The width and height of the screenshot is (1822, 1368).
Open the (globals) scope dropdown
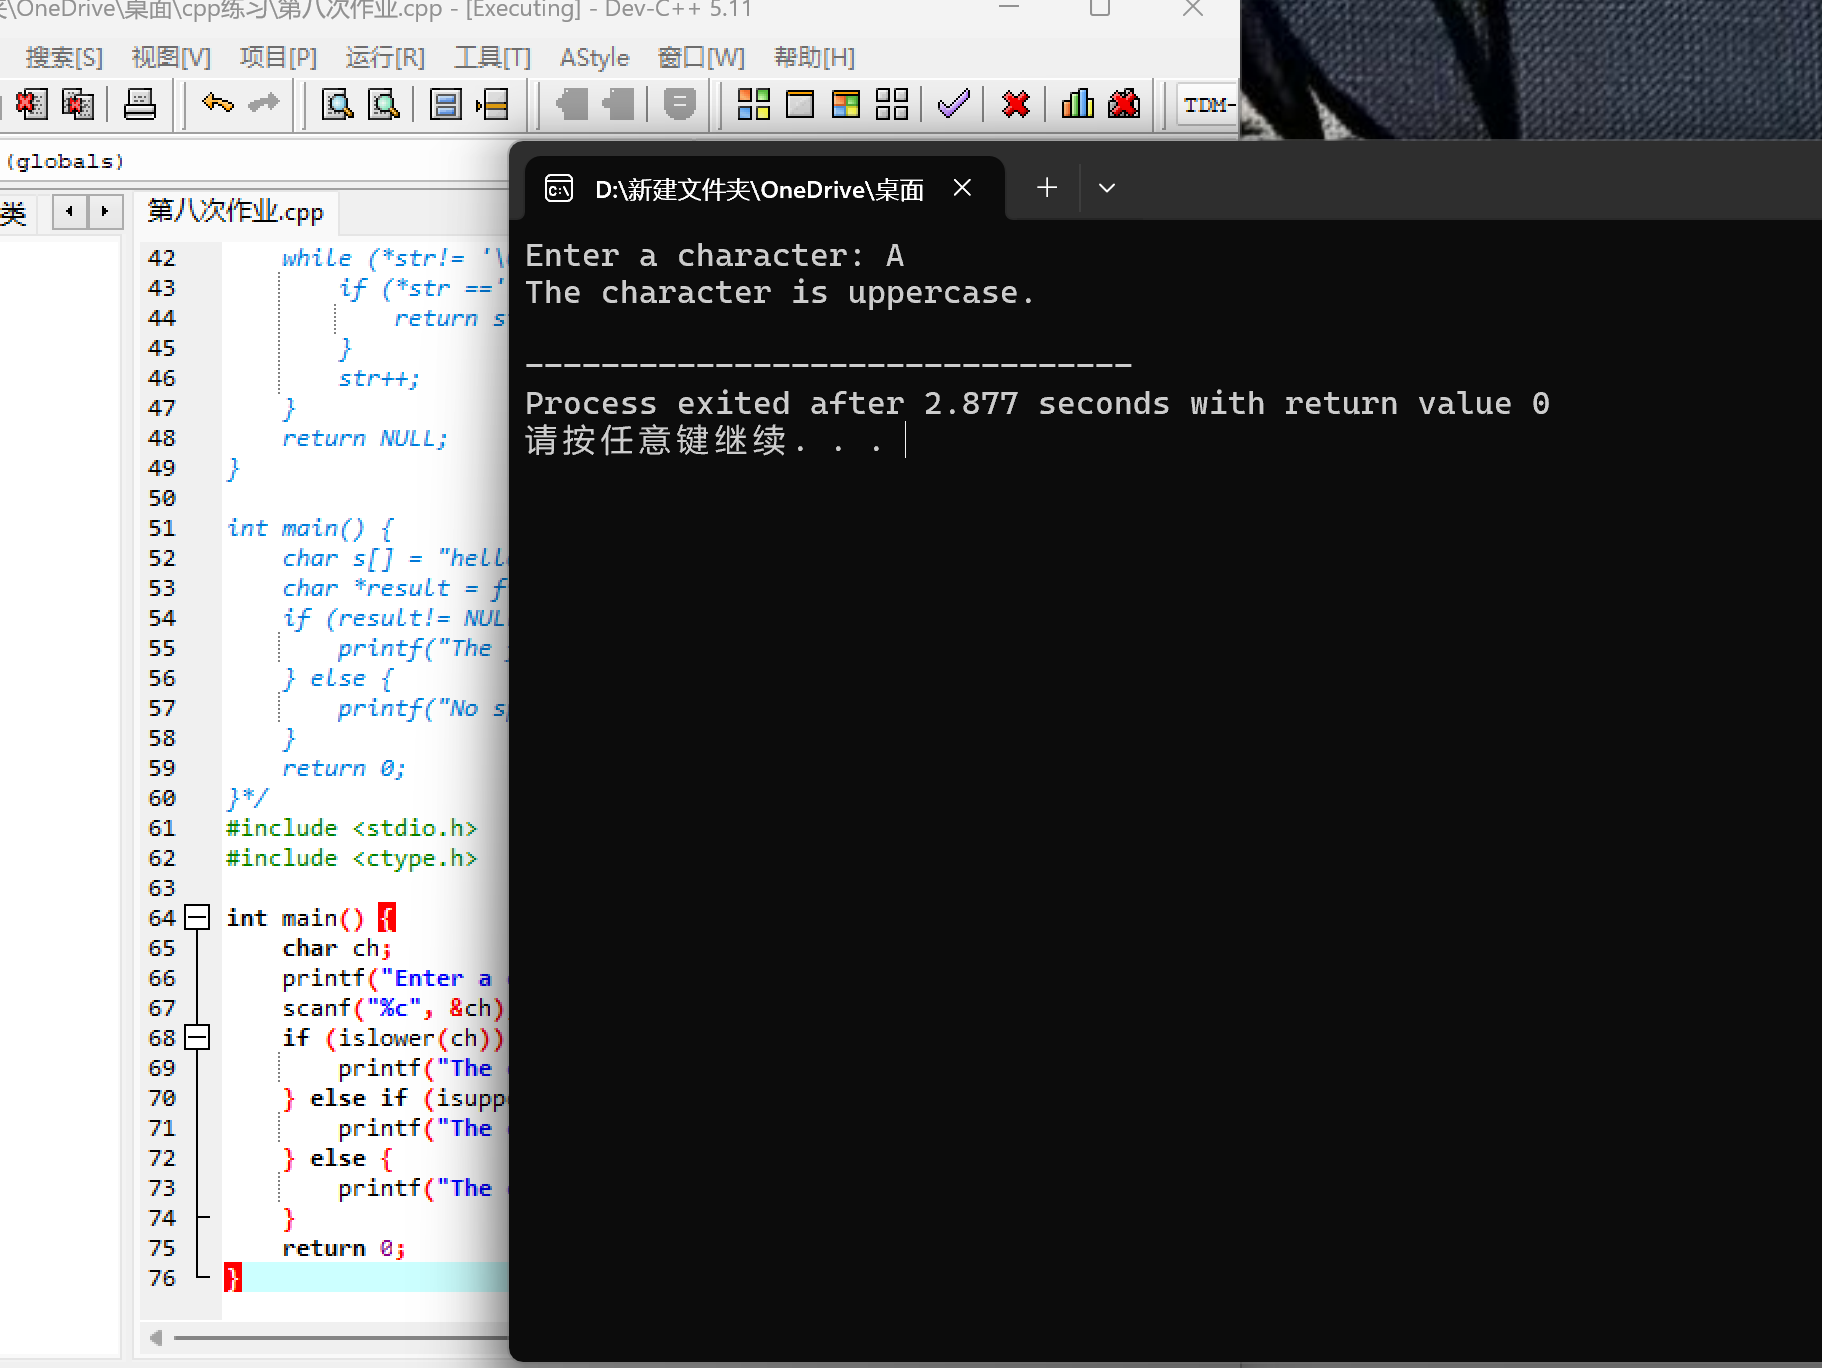coord(255,161)
